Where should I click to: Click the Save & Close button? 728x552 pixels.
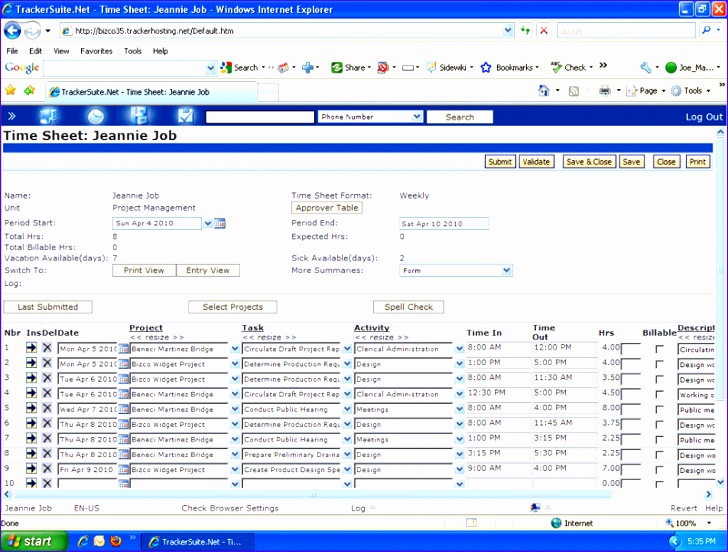589,162
